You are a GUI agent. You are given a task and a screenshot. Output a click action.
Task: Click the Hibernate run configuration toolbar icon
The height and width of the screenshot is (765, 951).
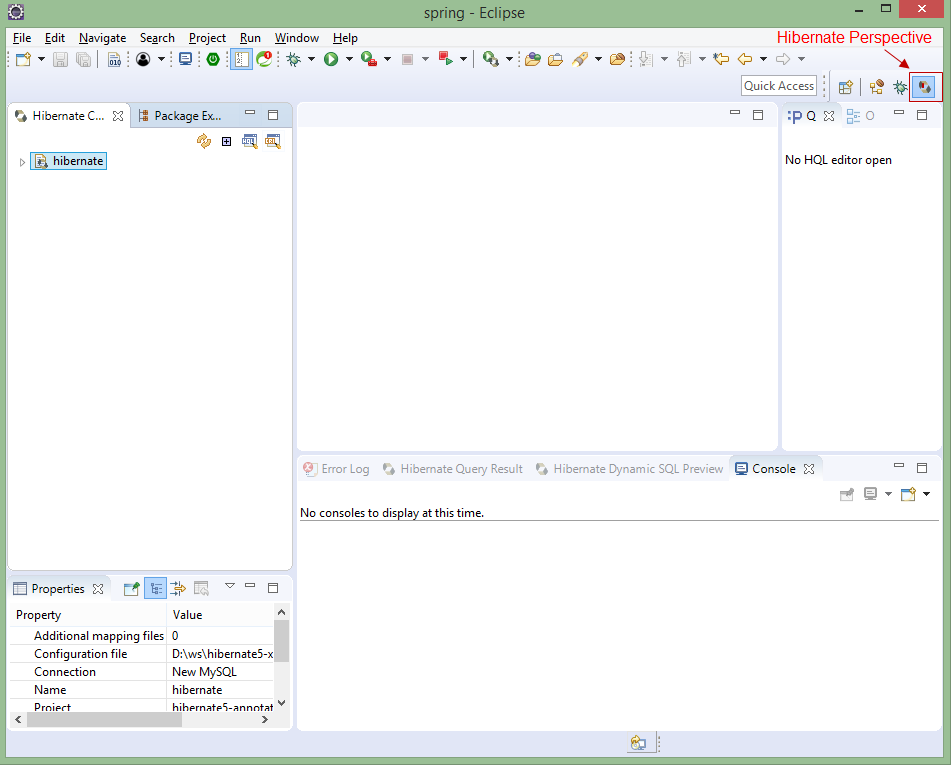491,59
